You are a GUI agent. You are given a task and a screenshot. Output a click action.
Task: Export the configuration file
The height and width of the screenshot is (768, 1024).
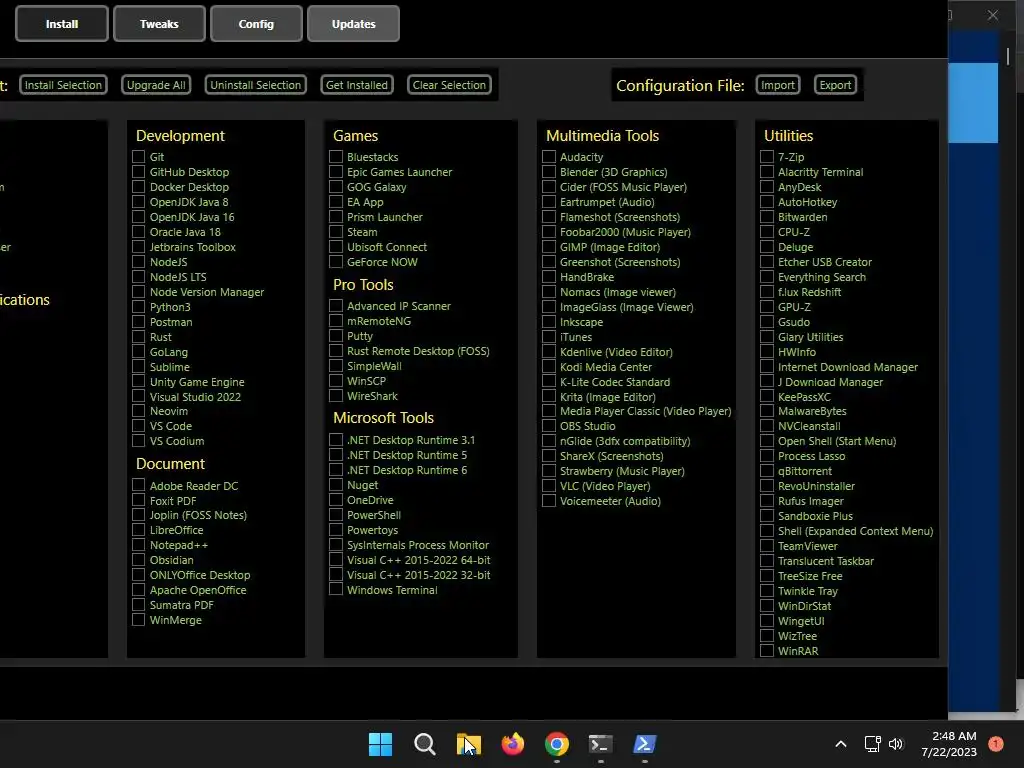[835, 85]
